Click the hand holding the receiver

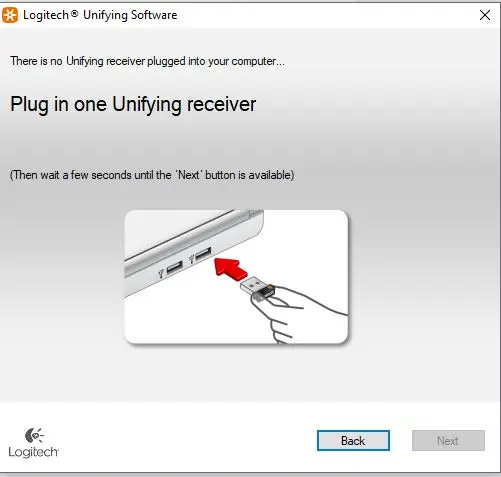coord(297,313)
